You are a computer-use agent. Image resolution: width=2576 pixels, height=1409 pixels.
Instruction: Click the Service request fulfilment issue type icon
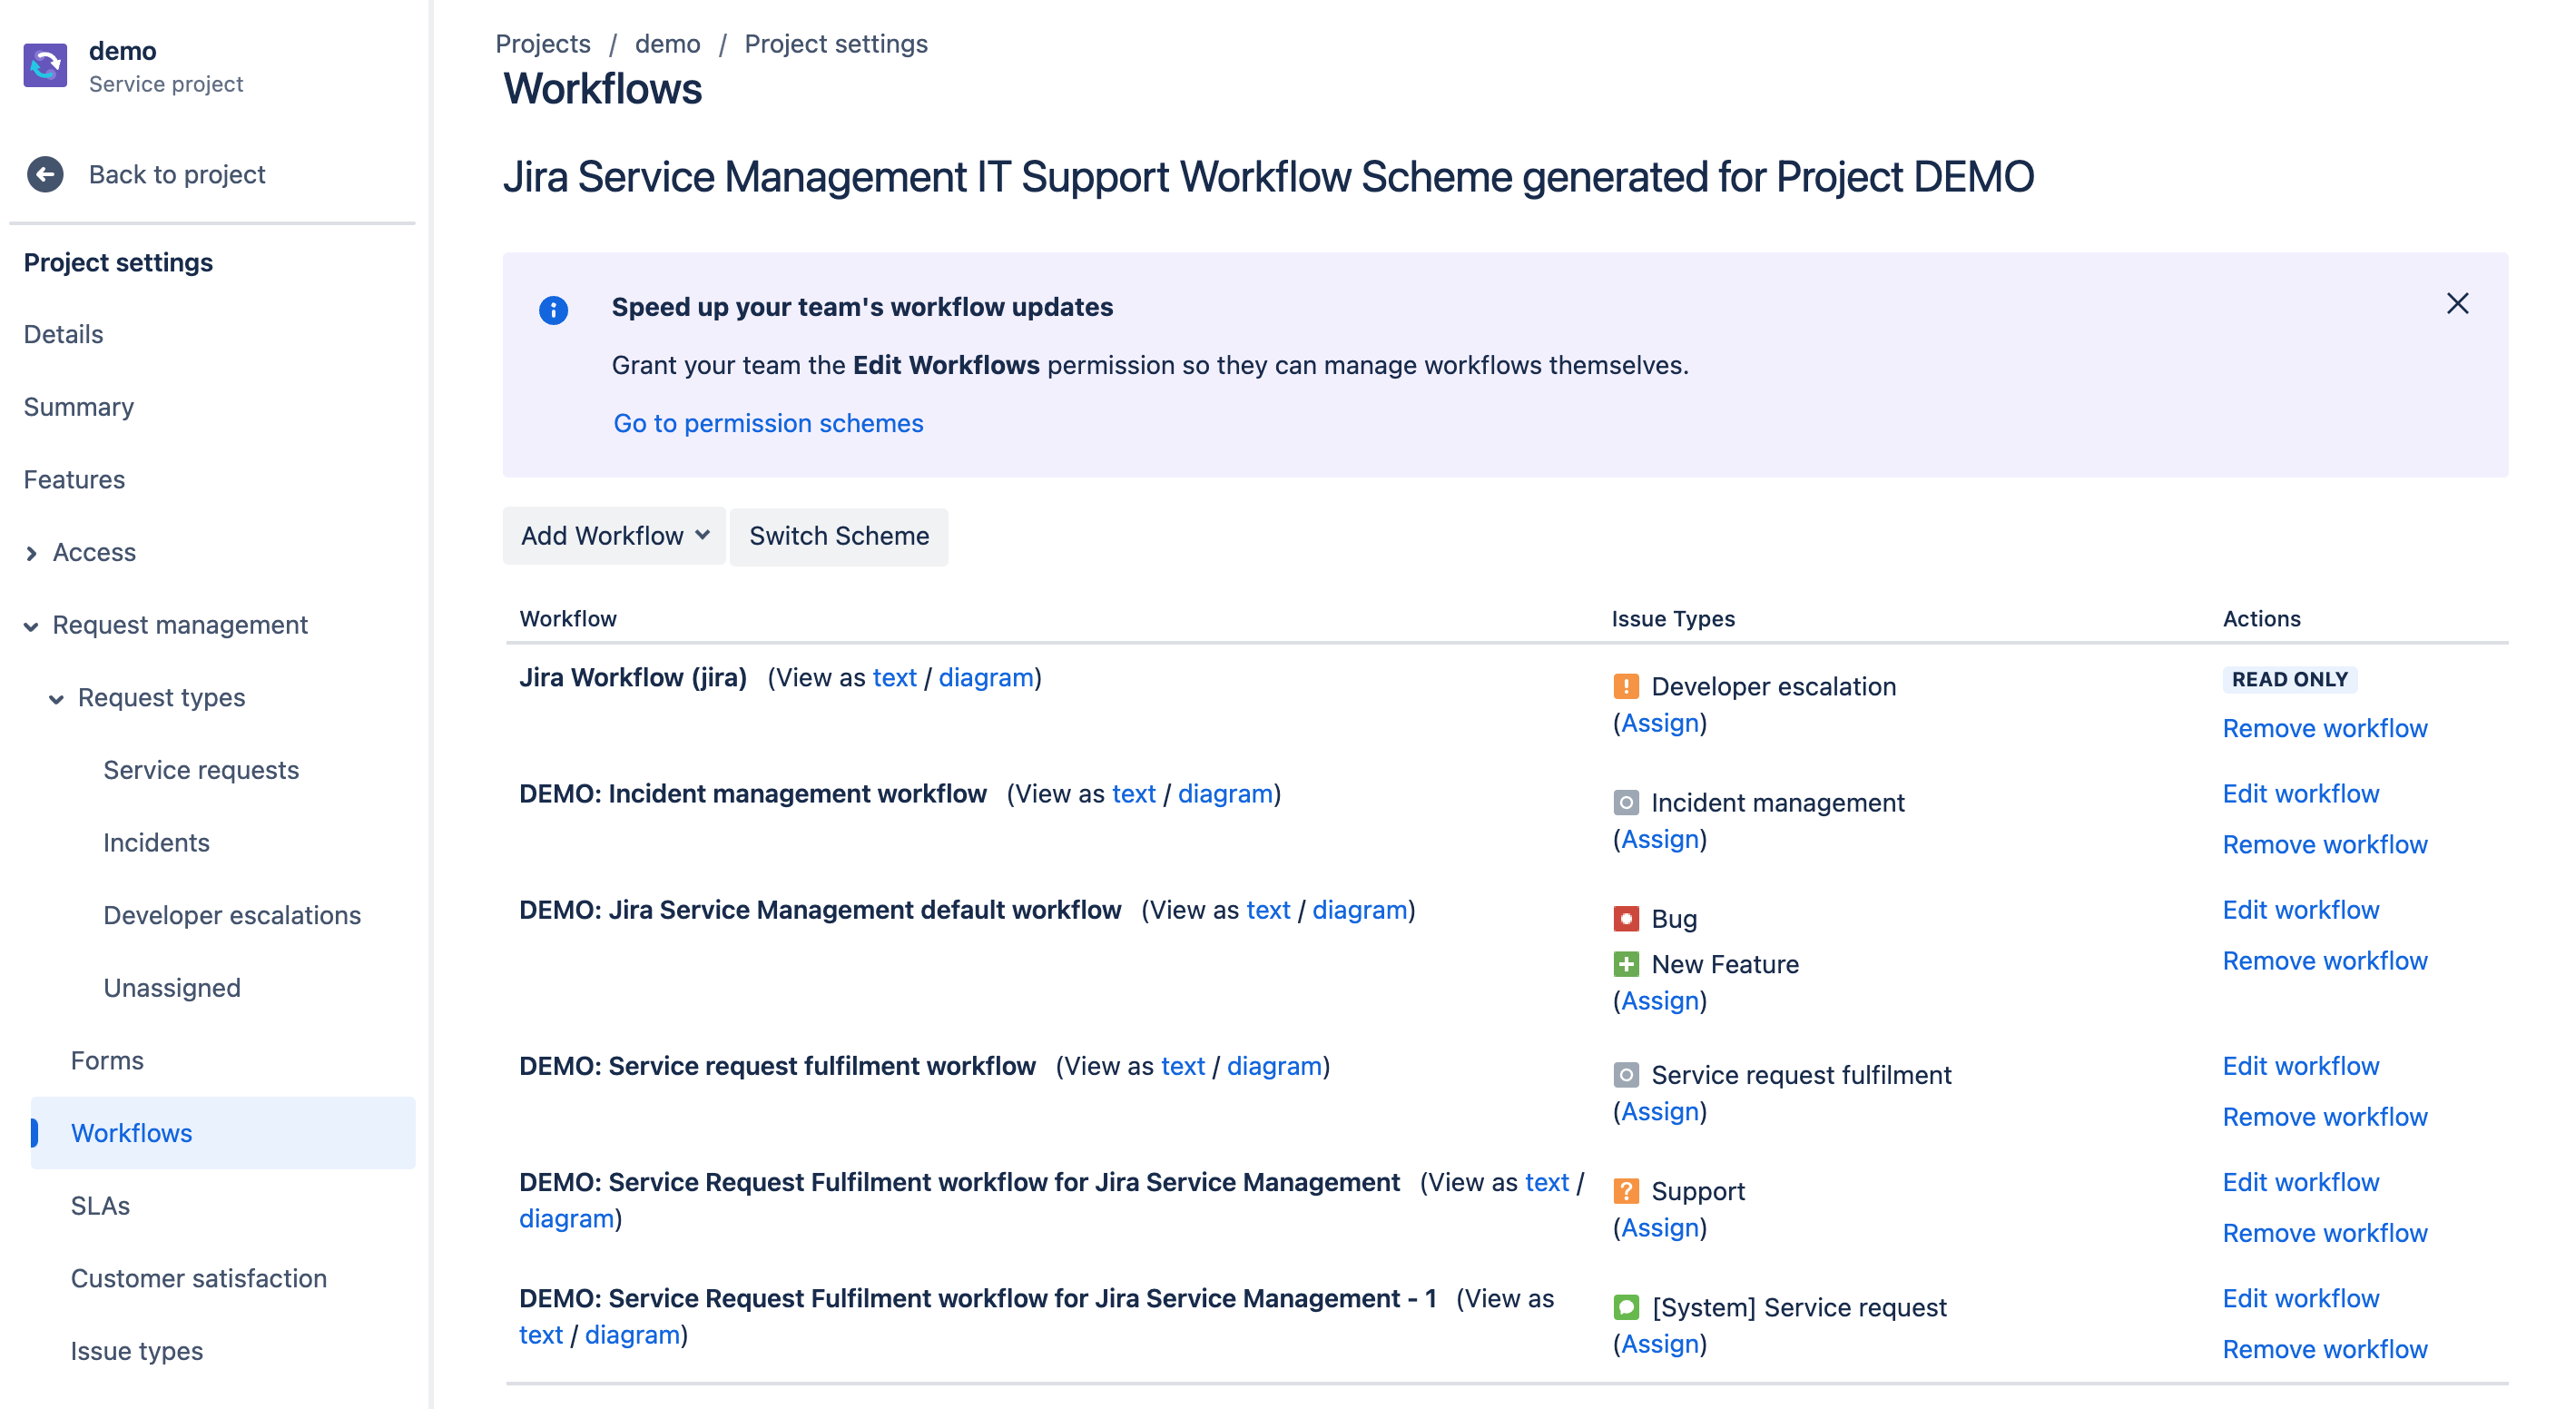tap(1626, 1074)
